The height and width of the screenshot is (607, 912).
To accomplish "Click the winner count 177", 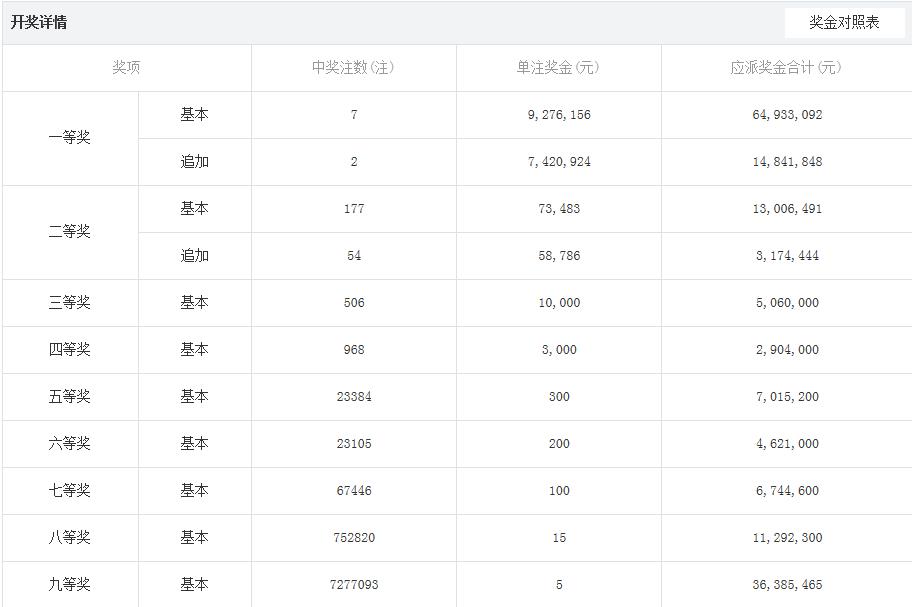I will pyautogui.click(x=354, y=209).
